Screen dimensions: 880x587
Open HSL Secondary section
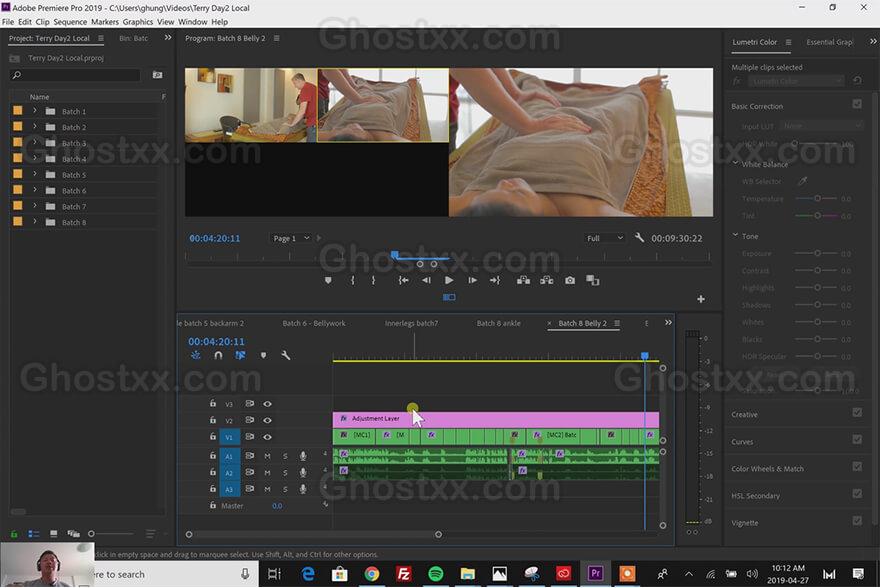755,496
